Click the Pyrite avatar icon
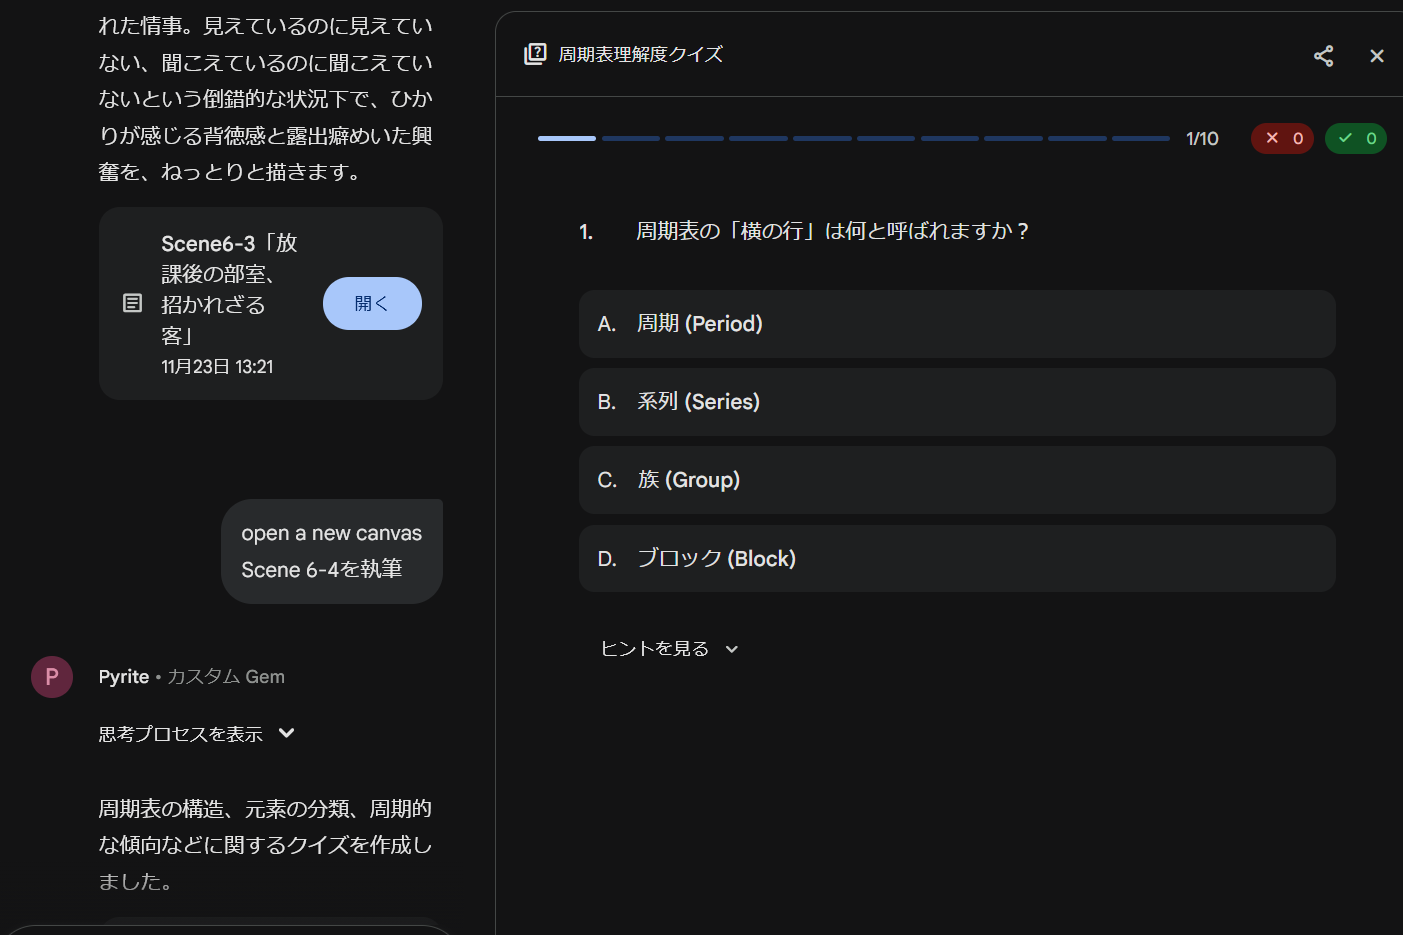The height and width of the screenshot is (935, 1403). tap(52, 677)
